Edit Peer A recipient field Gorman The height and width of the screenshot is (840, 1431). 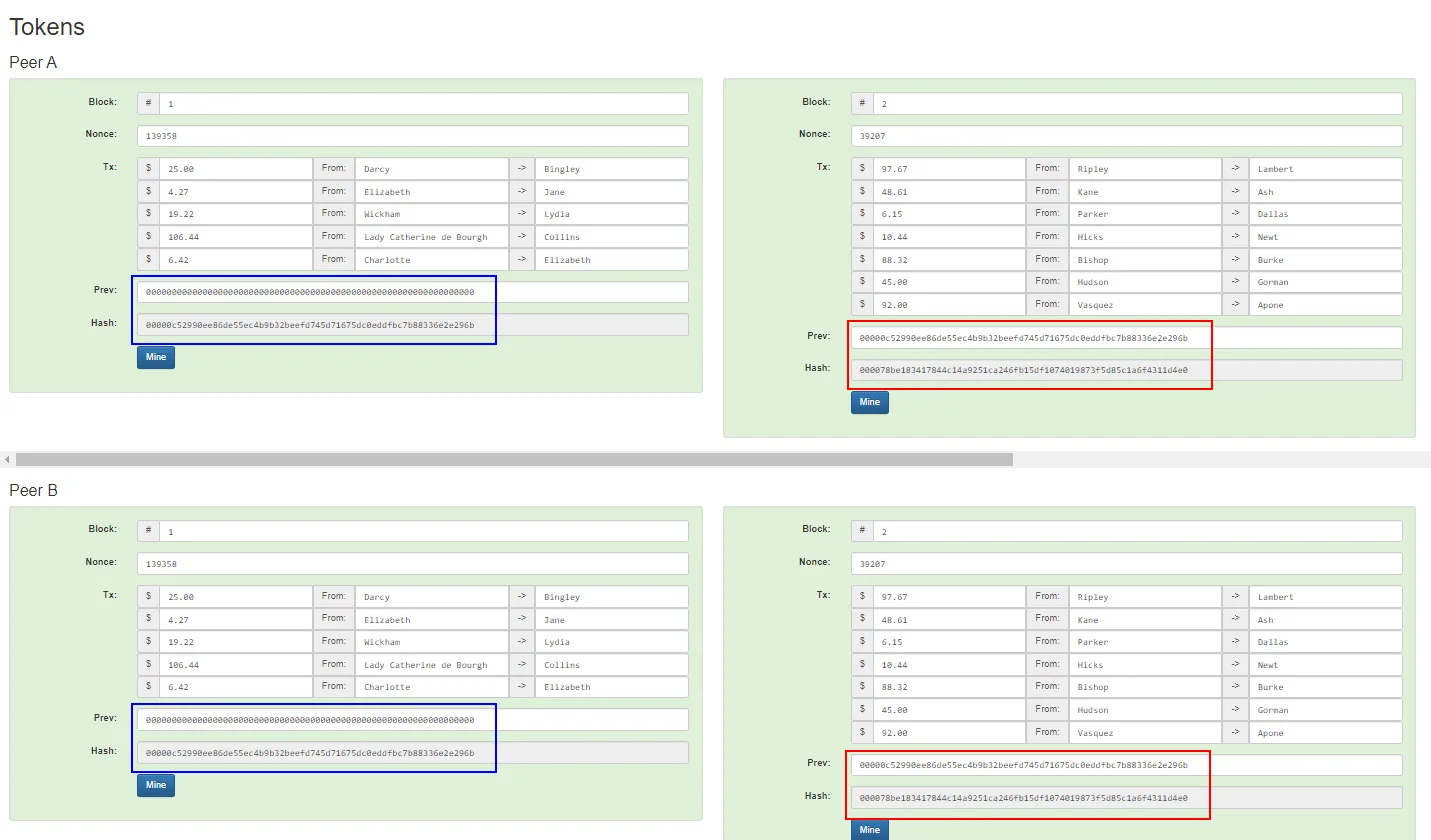pos(1326,282)
